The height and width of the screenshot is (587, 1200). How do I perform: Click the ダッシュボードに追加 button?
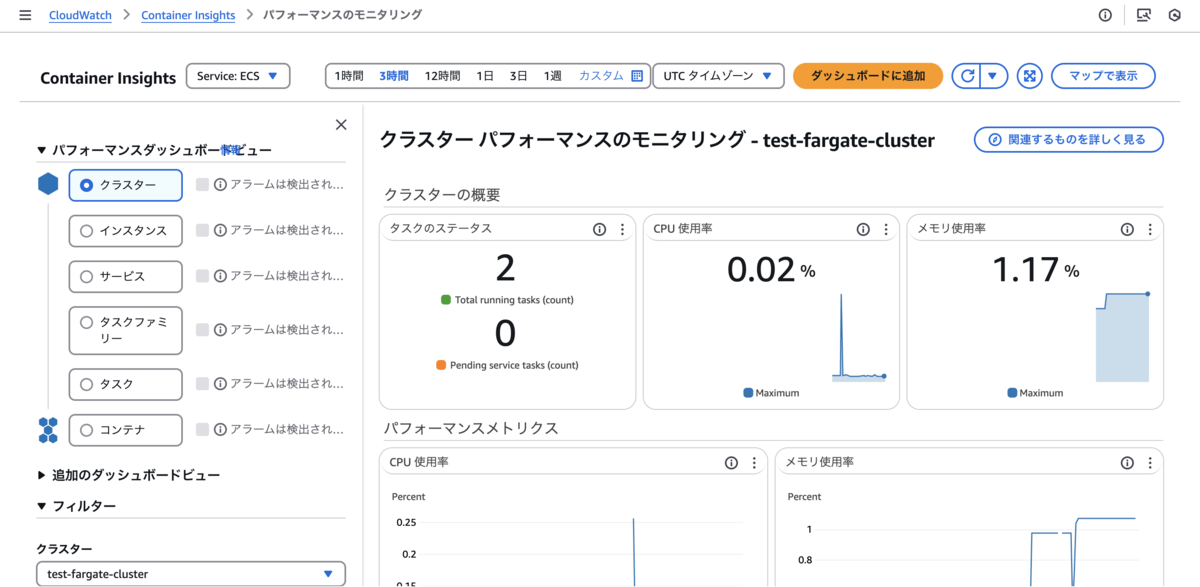868,75
